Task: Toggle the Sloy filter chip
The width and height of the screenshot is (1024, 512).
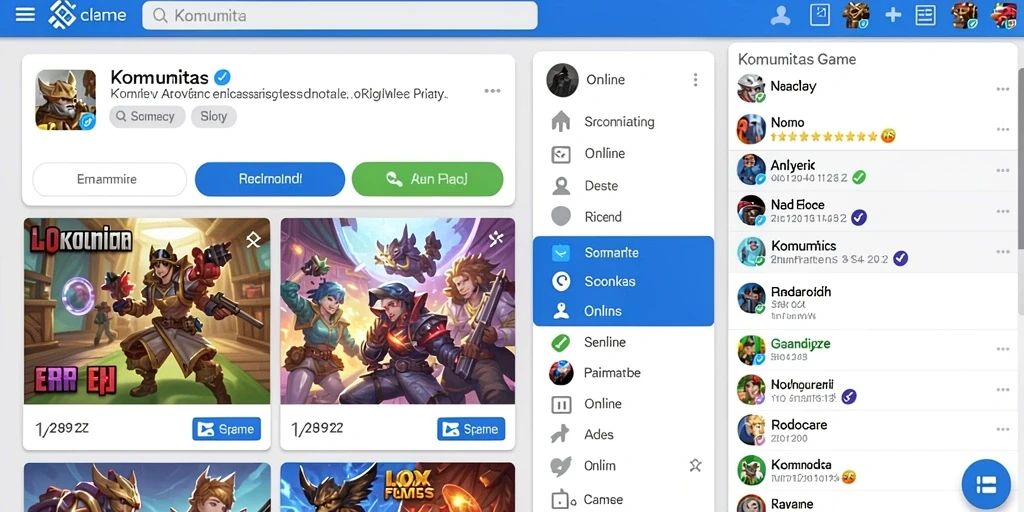Action: 214,117
